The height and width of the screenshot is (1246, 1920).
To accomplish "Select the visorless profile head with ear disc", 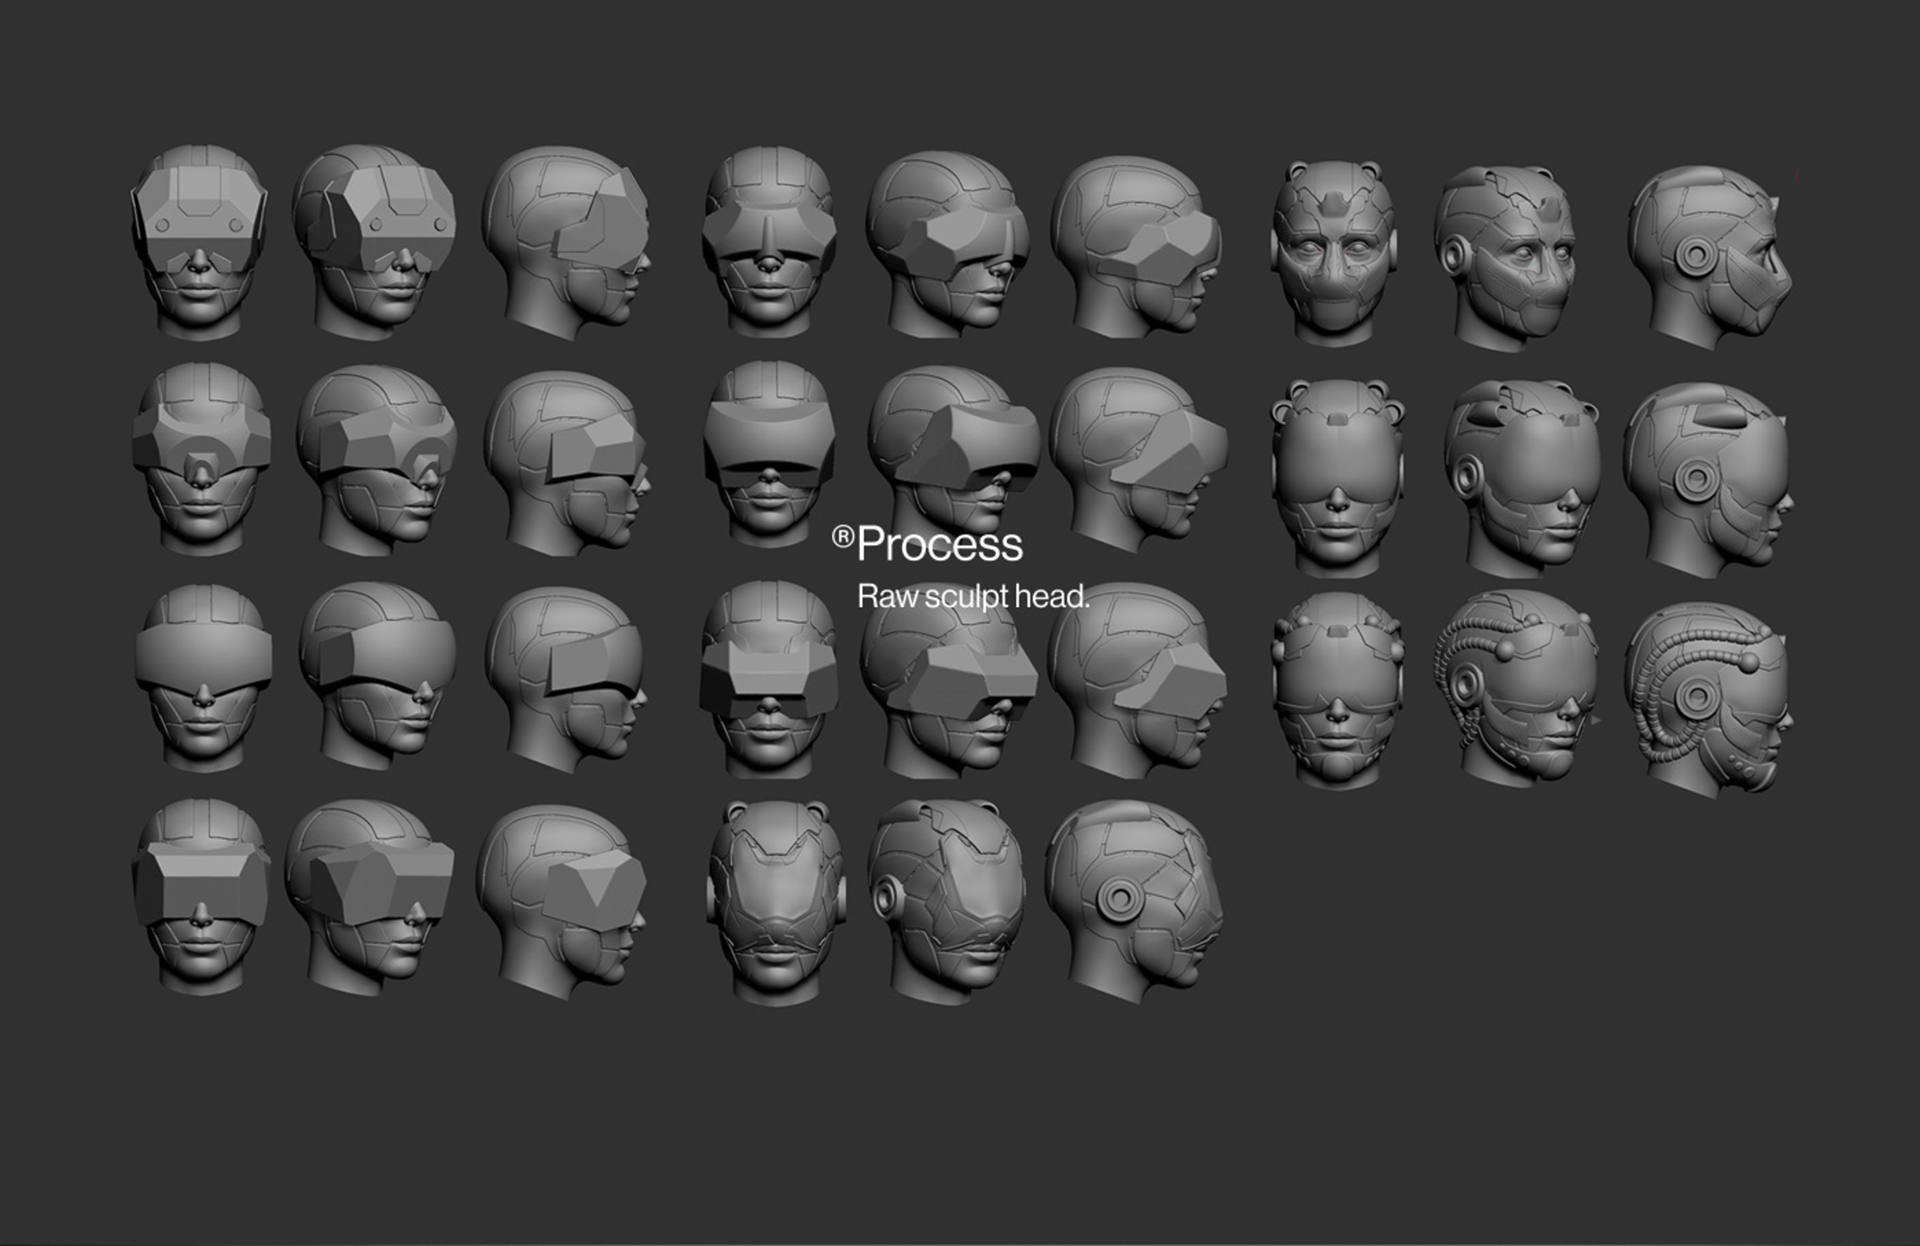I will point(1135,901).
